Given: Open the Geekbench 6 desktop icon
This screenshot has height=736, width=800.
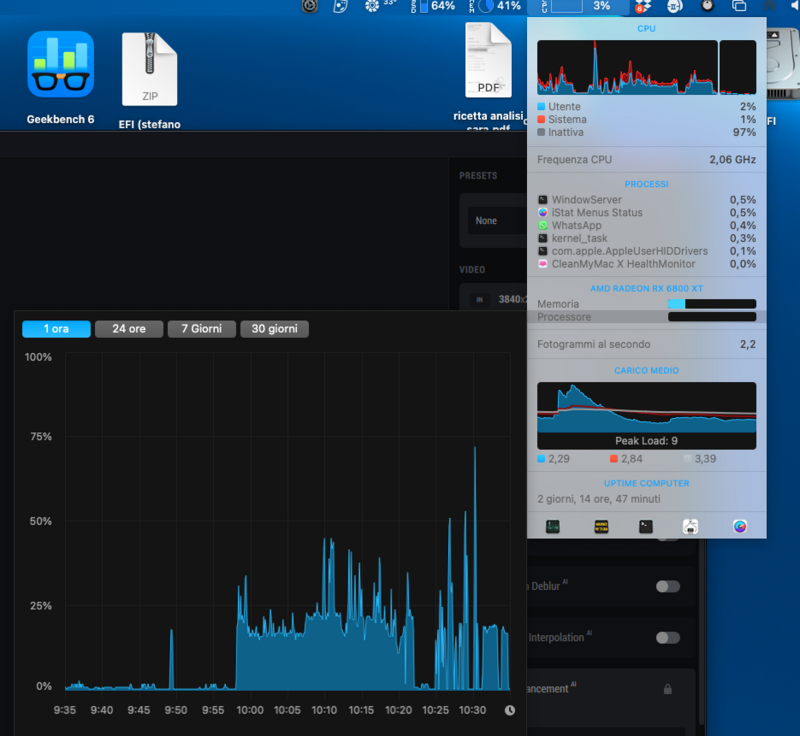Looking at the screenshot, I should (60, 64).
